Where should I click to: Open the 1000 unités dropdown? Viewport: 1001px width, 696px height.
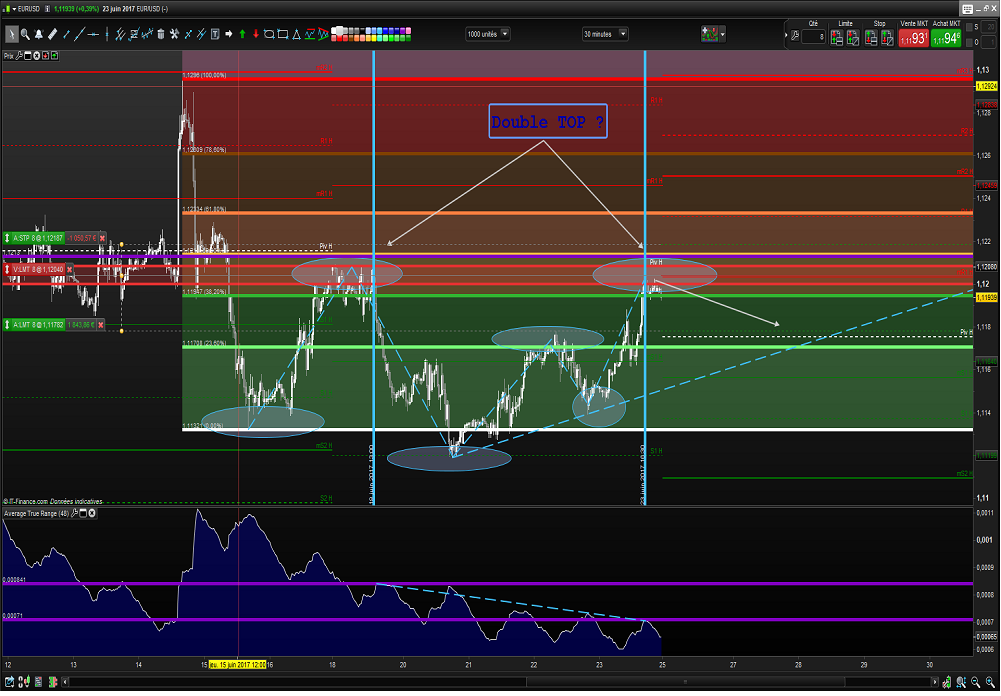[x=488, y=34]
